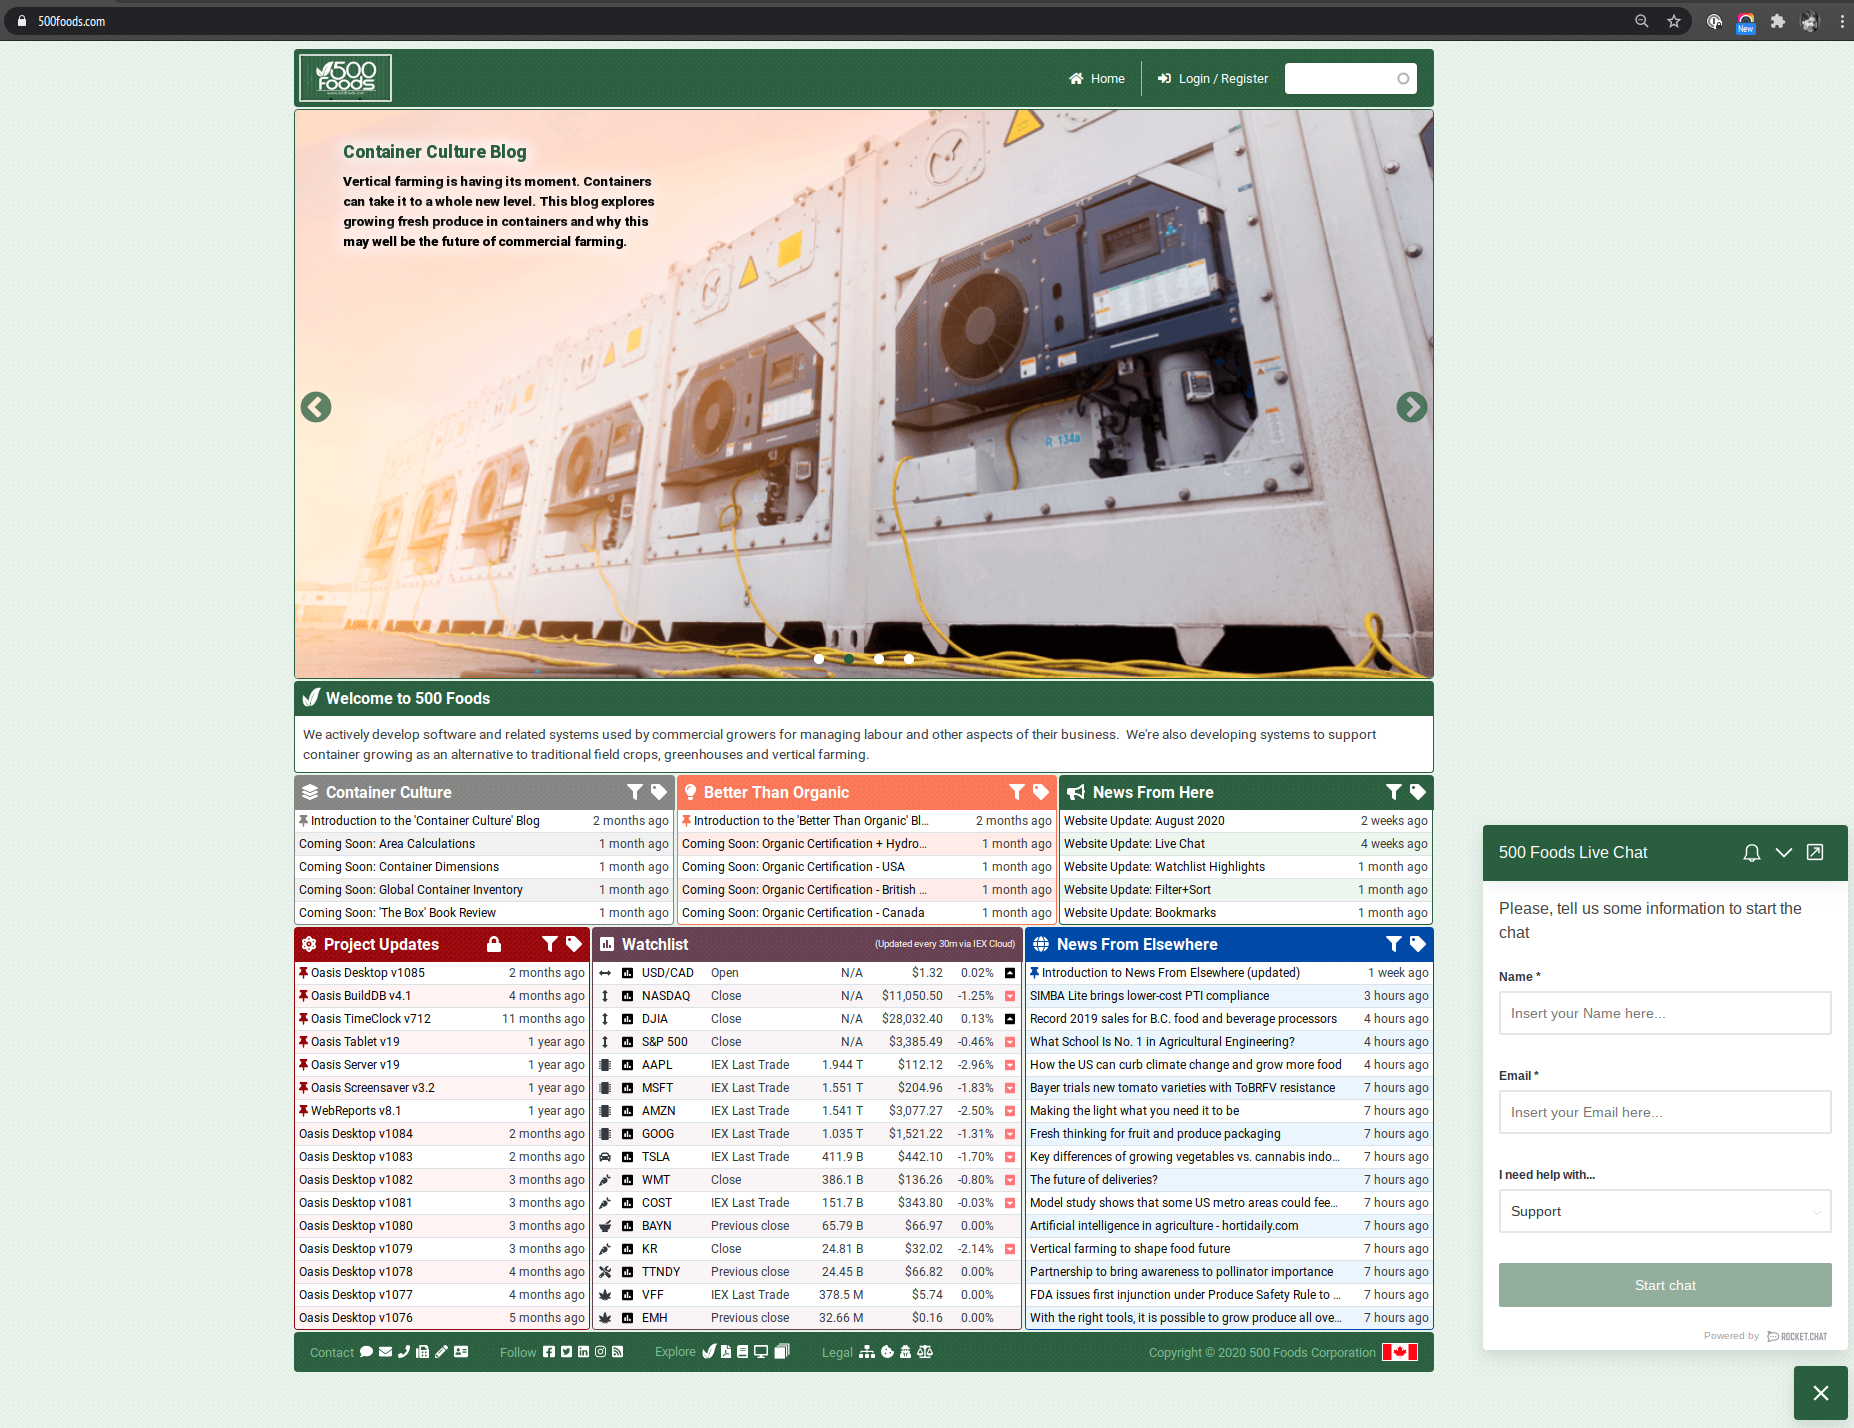Open 'The future of deliveries?' article
The height and width of the screenshot is (1428, 1854).
click(1094, 1180)
